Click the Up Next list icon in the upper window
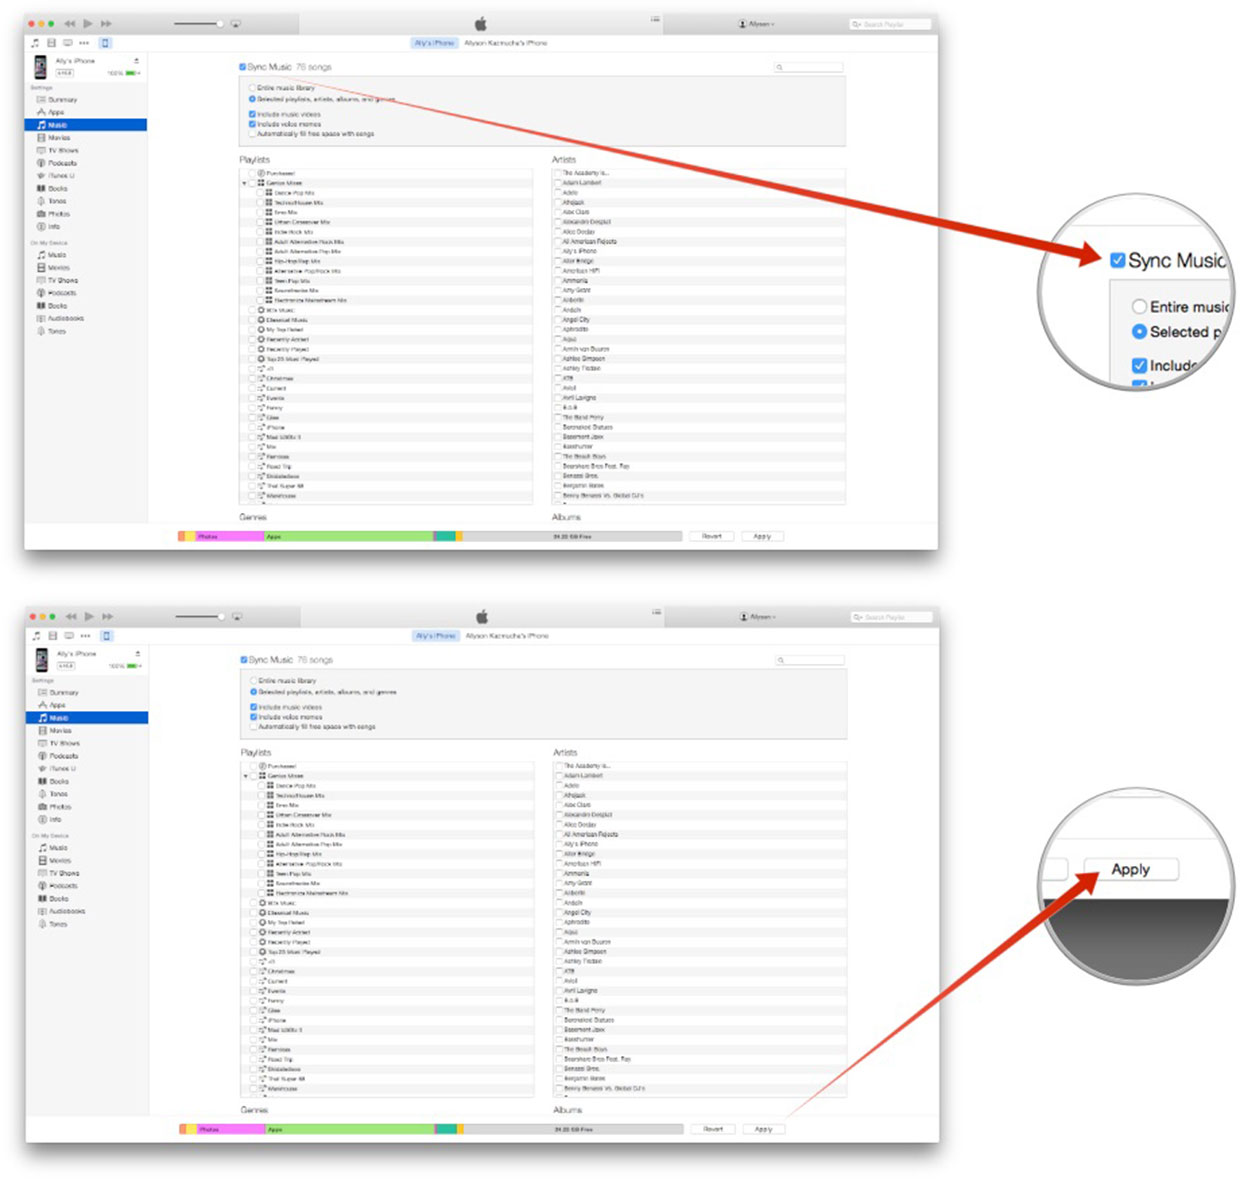Screen dimensions: 1240x1179 point(655,20)
